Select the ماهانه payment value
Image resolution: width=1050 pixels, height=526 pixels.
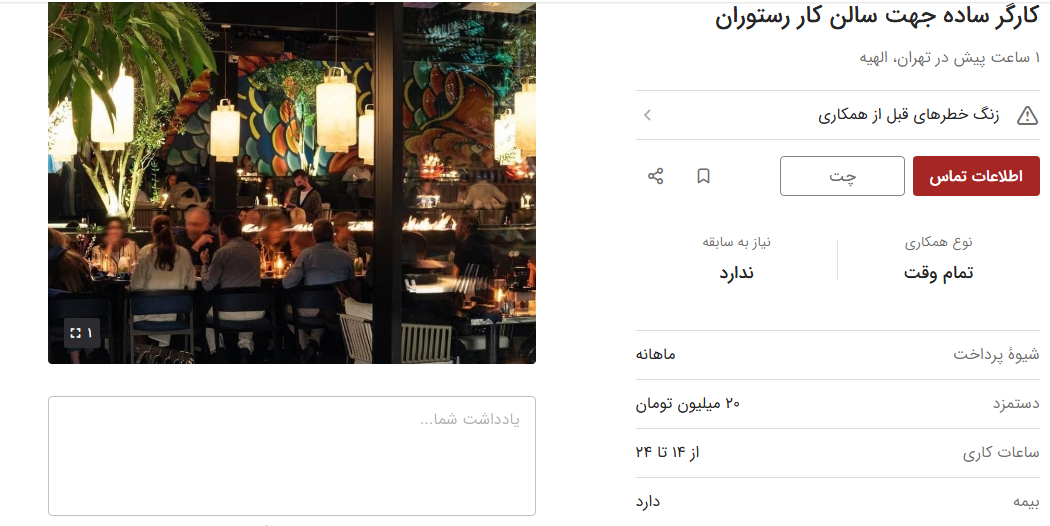tap(656, 354)
